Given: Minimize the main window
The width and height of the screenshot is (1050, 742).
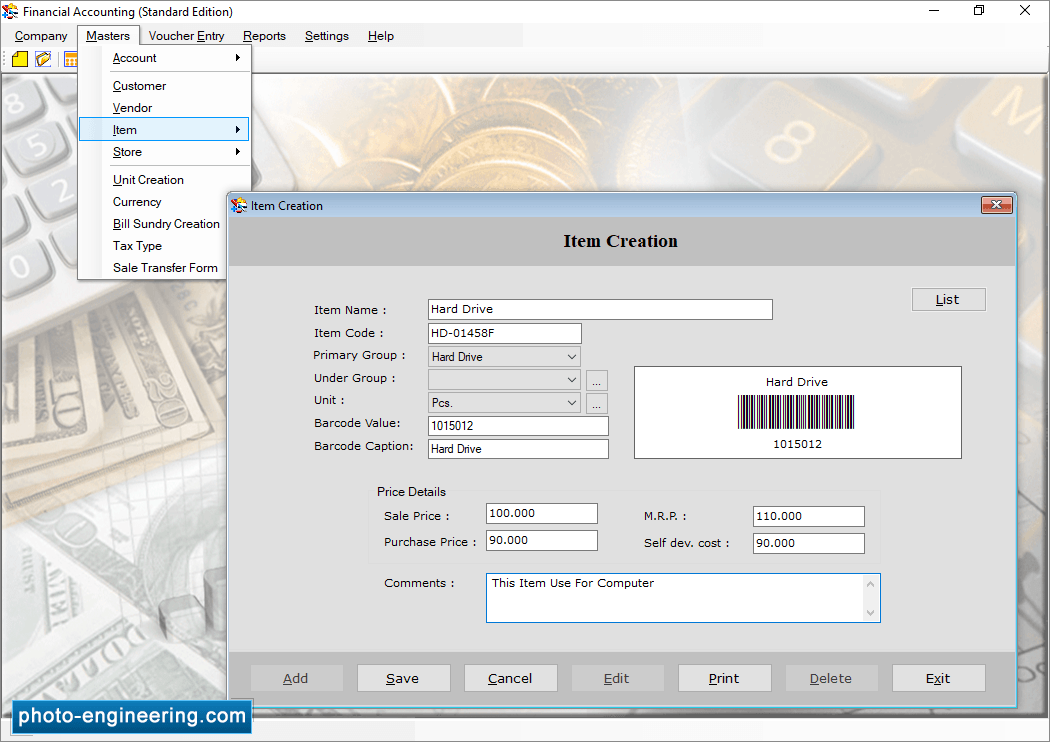Looking at the screenshot, I should 934,11.
